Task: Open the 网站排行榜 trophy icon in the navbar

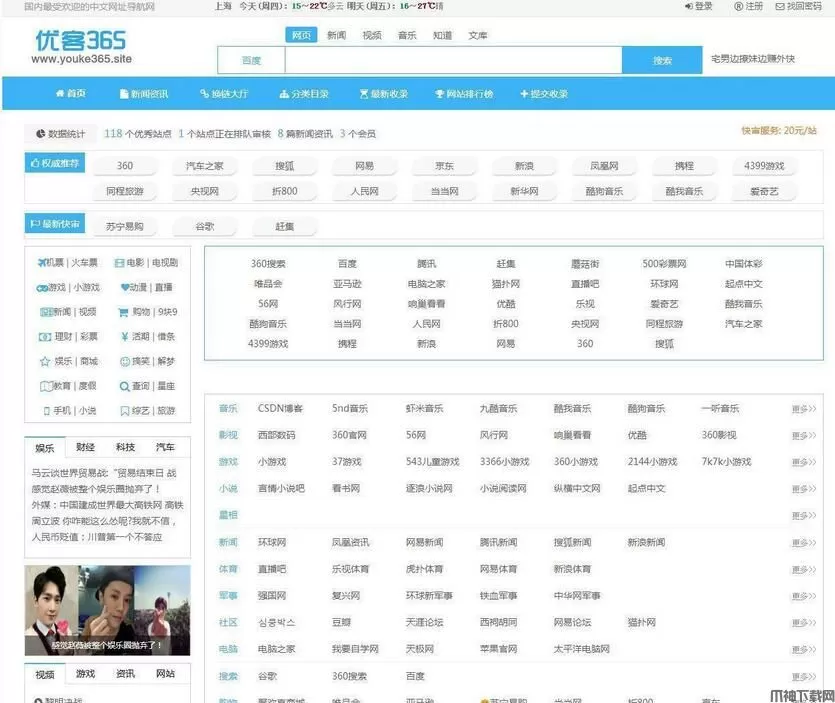Action: 439,94
